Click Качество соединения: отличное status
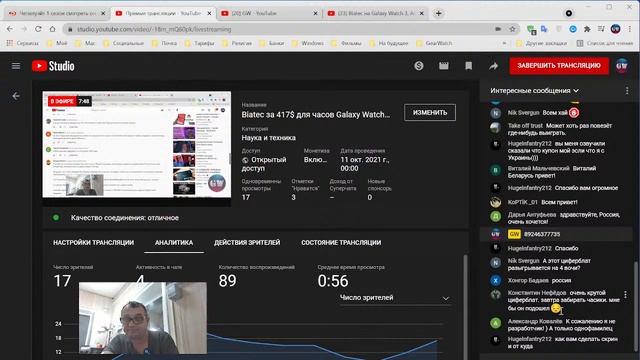 pos(124,218)
